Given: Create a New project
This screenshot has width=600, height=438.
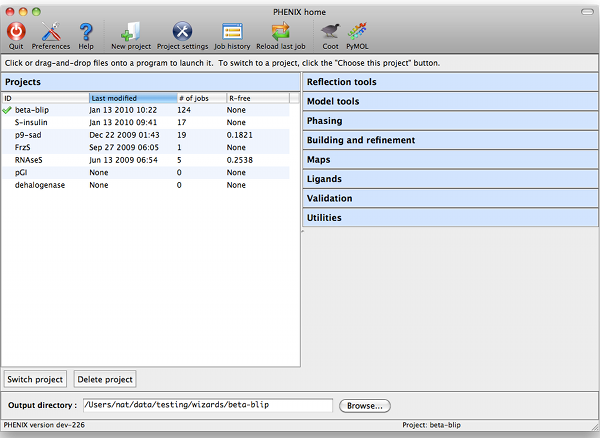Looking at the screenshot, I should pos(131,32).
